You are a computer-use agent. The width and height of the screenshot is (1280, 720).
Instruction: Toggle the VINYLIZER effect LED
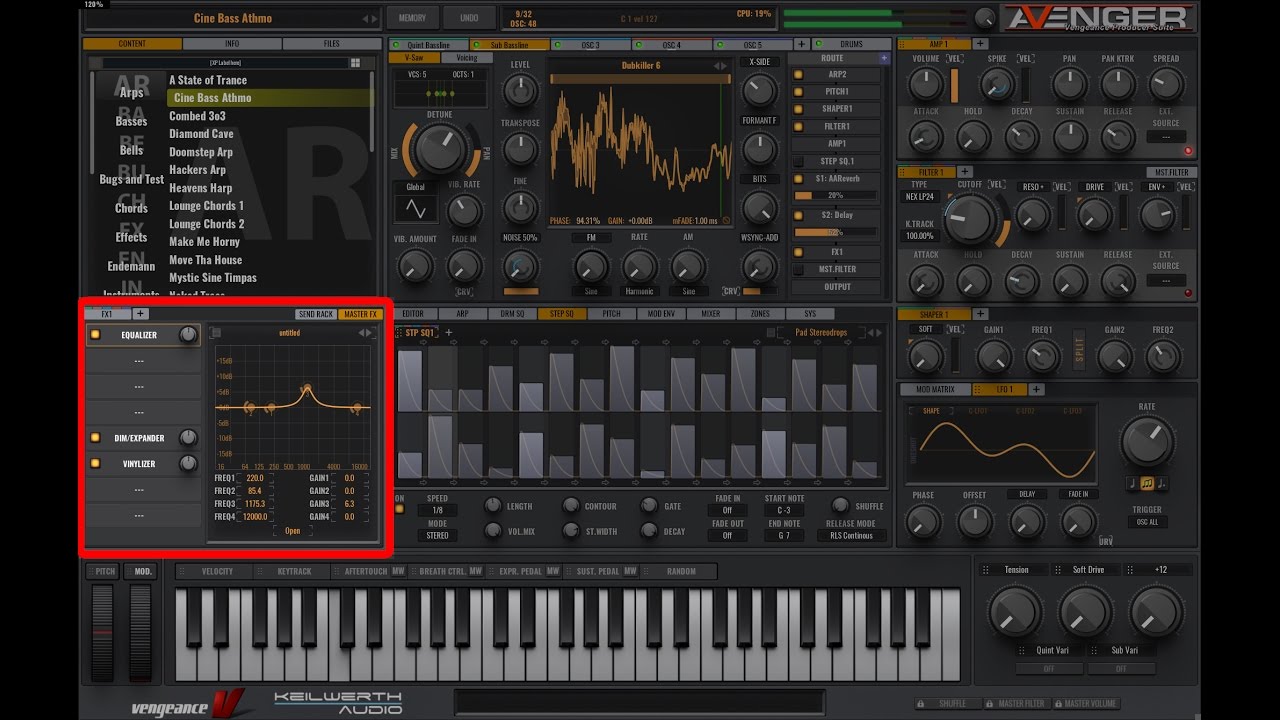coord(95,464)
